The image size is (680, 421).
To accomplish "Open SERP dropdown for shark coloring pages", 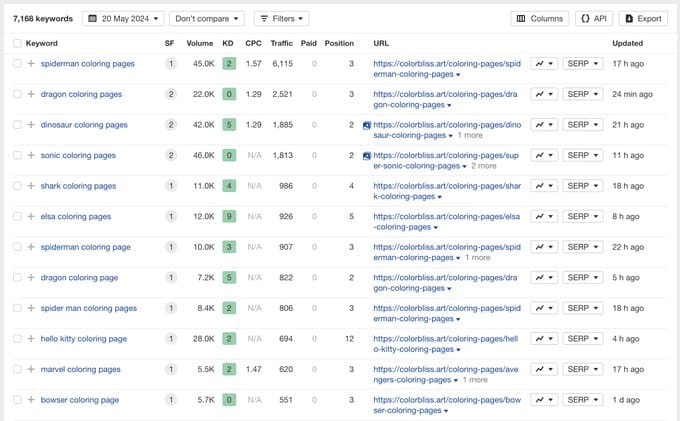I will click(x=583, y=186).
